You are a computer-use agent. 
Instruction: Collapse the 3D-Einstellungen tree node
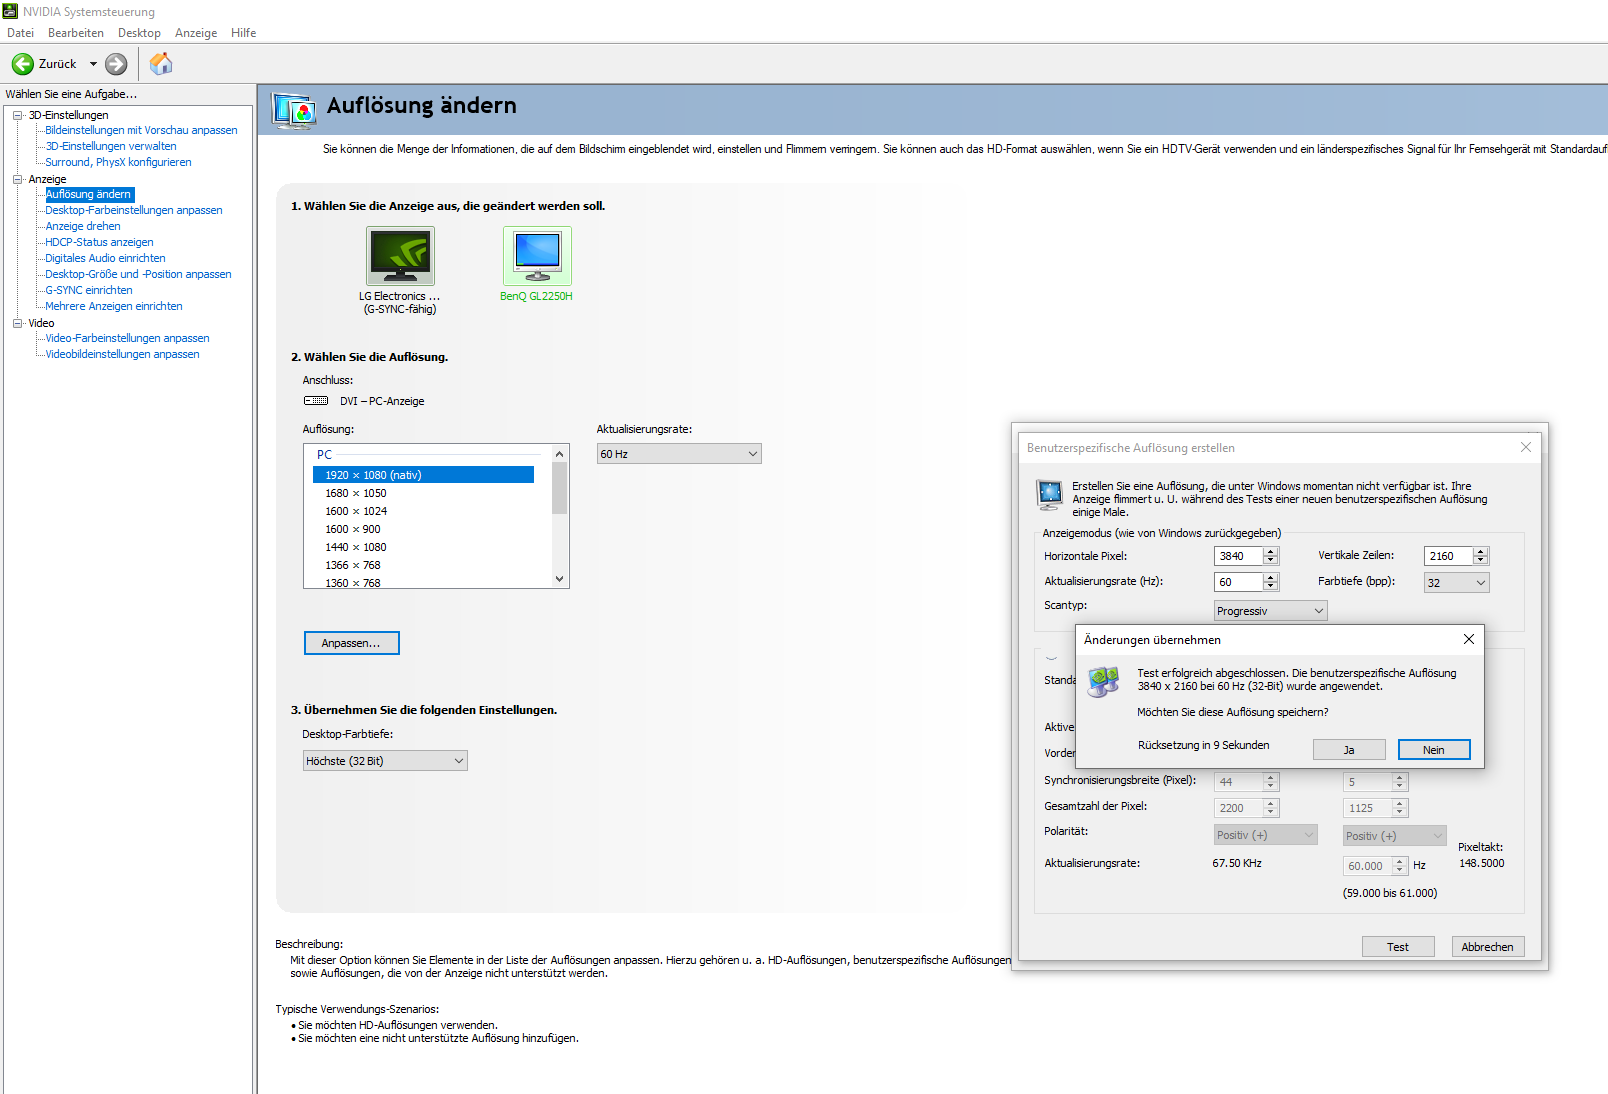click(x=17, y=115)
